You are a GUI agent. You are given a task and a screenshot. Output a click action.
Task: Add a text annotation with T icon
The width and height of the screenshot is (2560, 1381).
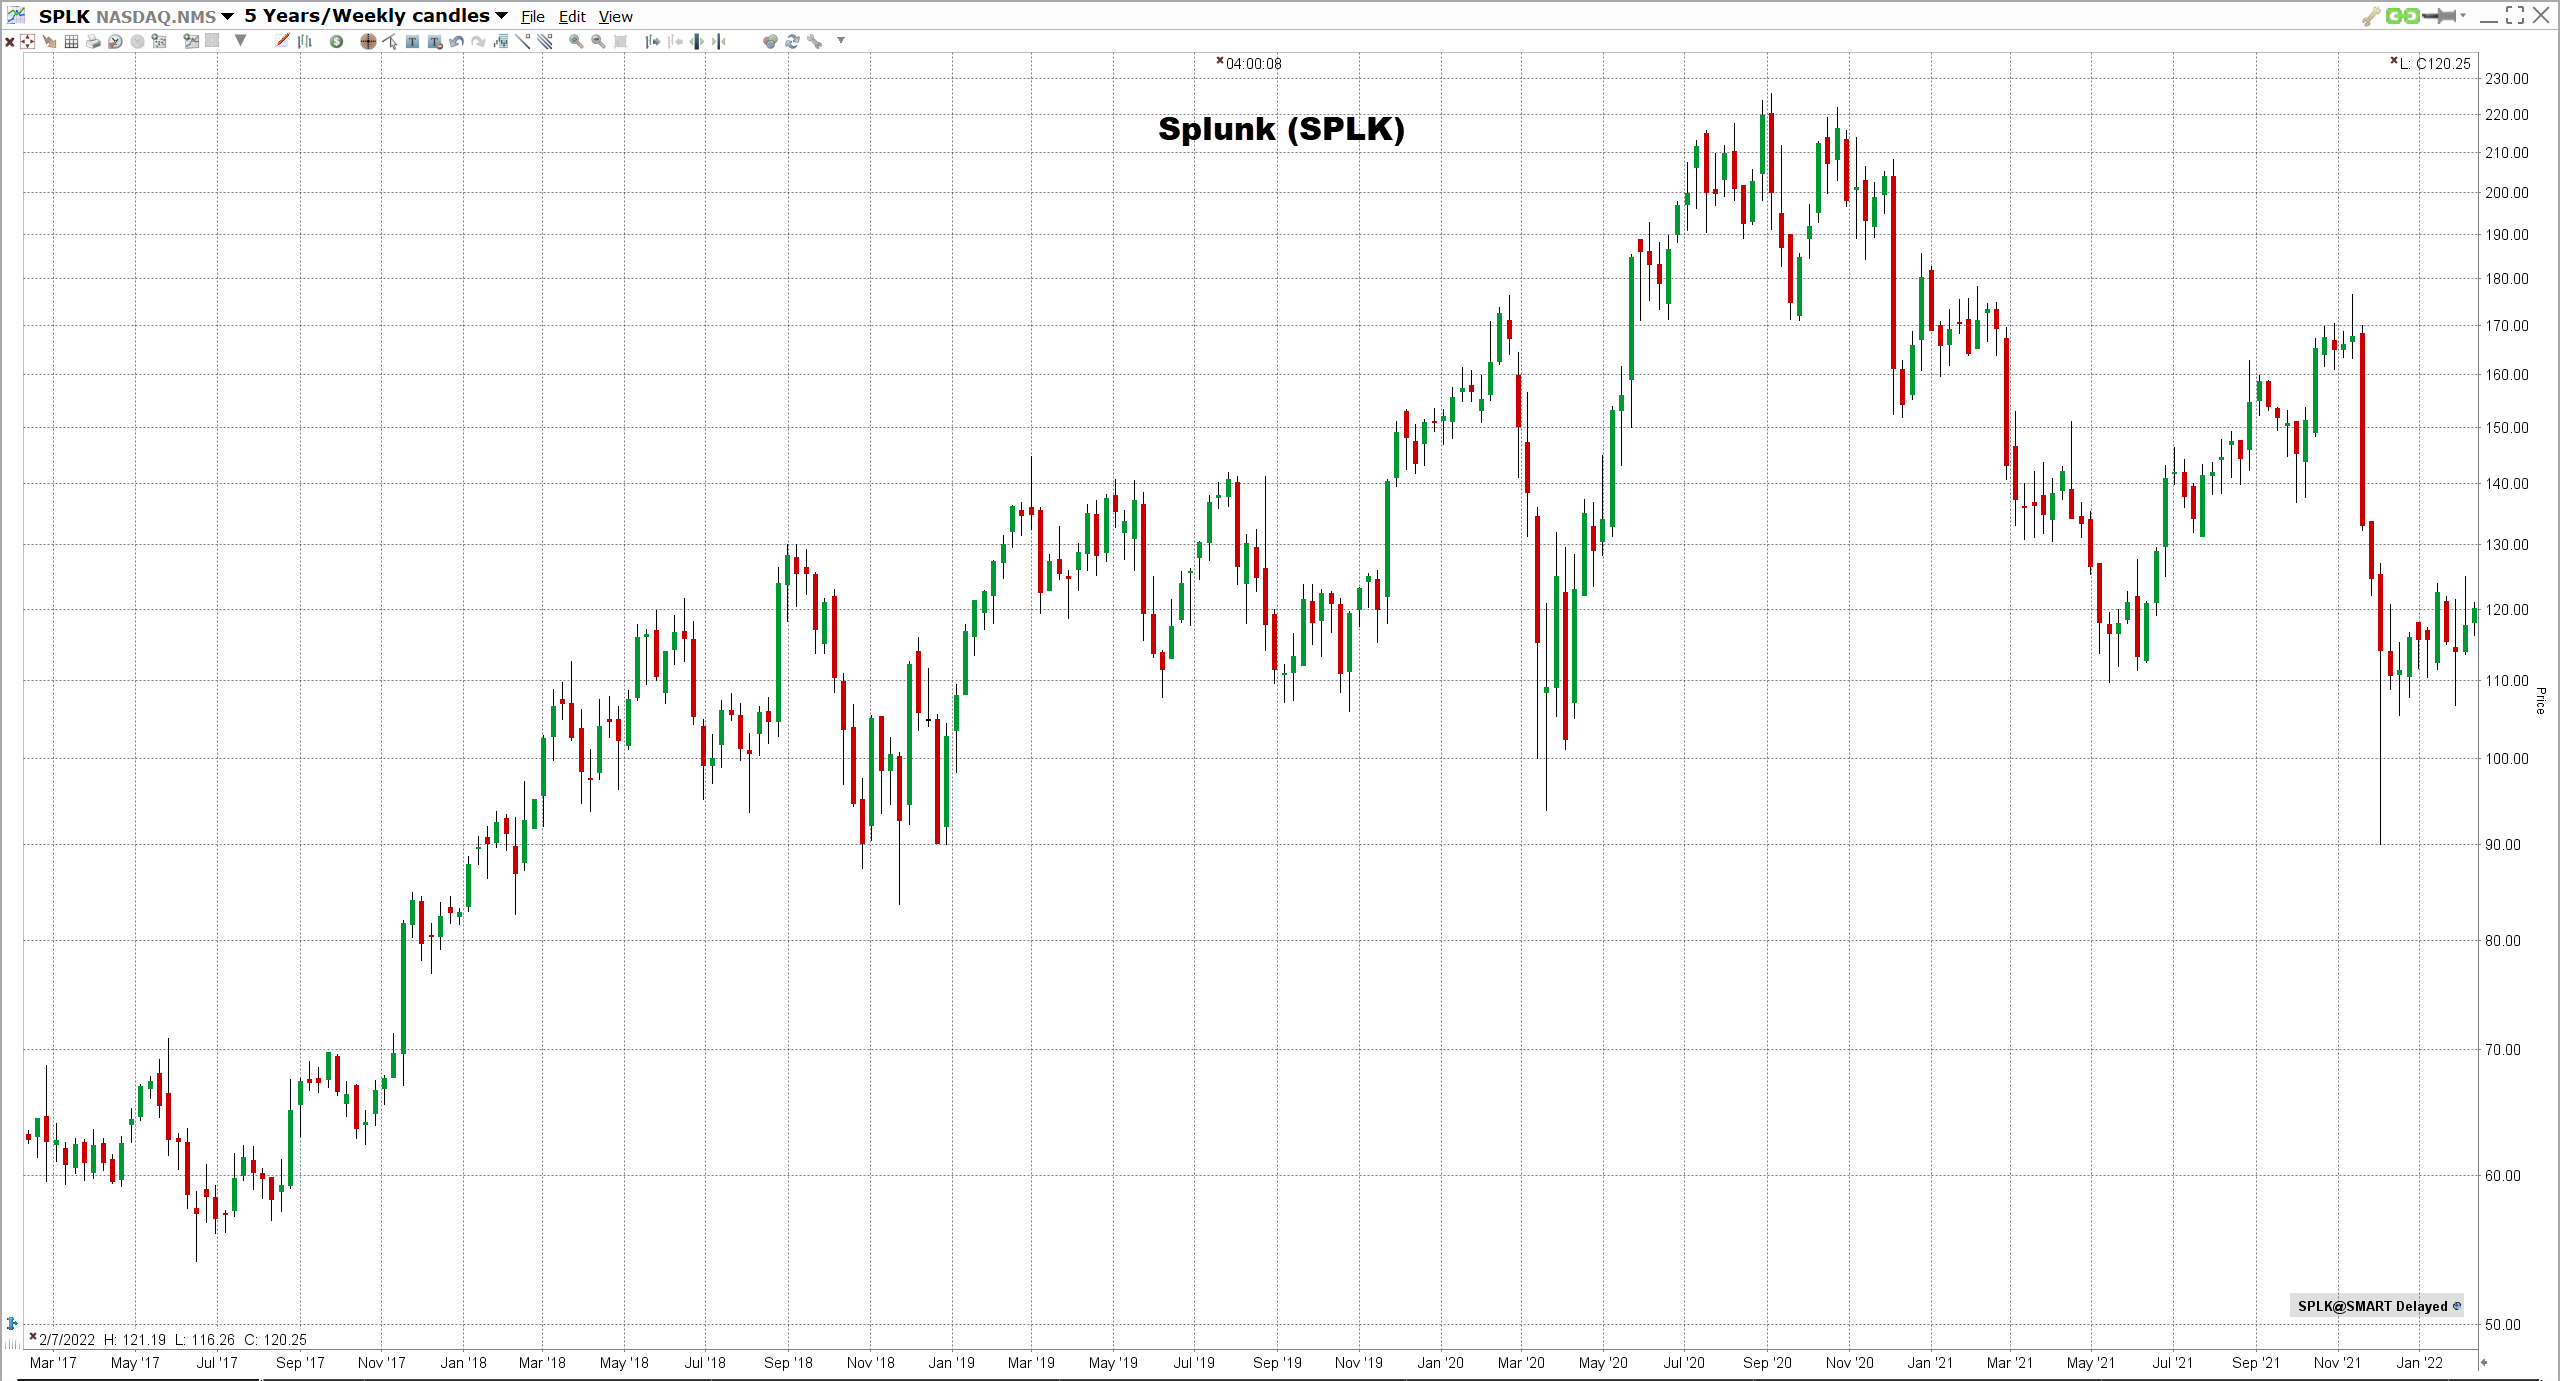point(412,41)
